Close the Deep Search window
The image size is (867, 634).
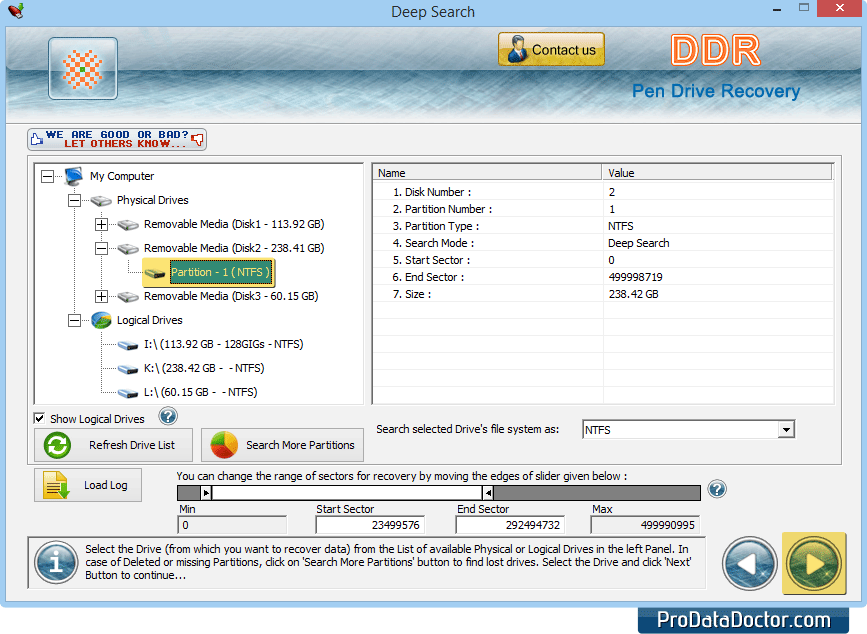pyautogui.click(x=840, y=8)
